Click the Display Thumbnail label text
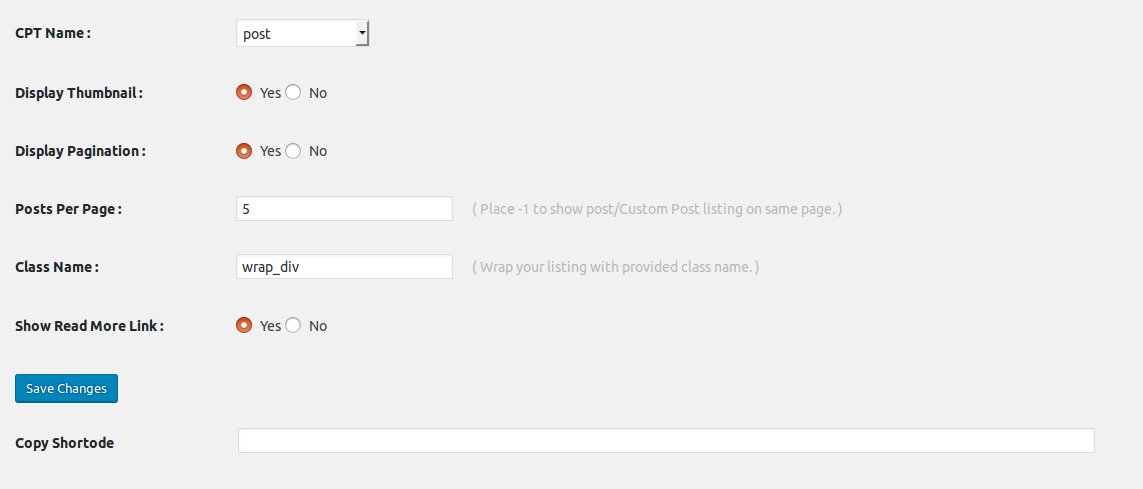Image resolution: width=1143 pixels, height=489 pixels. pyautogui.click(x=79, y=93)
